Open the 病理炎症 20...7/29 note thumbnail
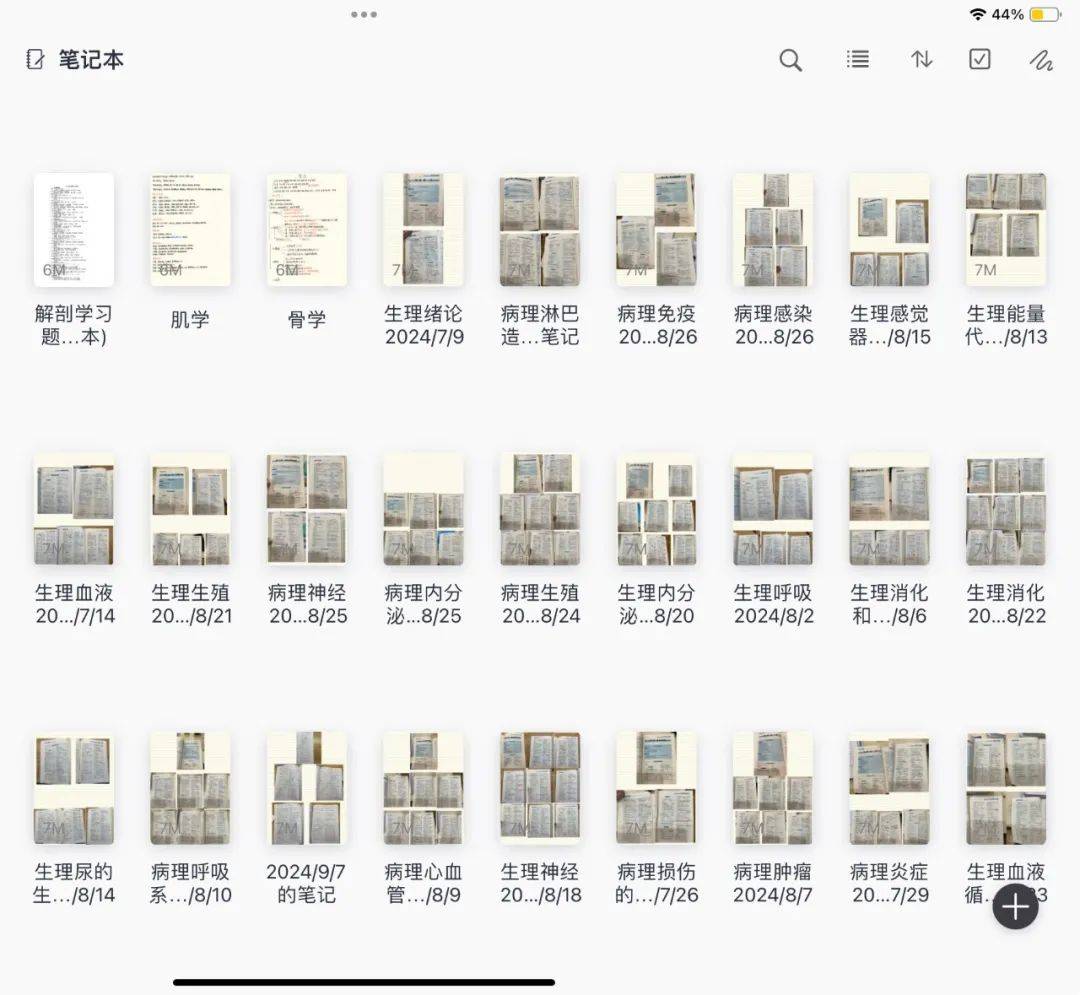Screen dimensions: 1080x995 pos(889,788)
